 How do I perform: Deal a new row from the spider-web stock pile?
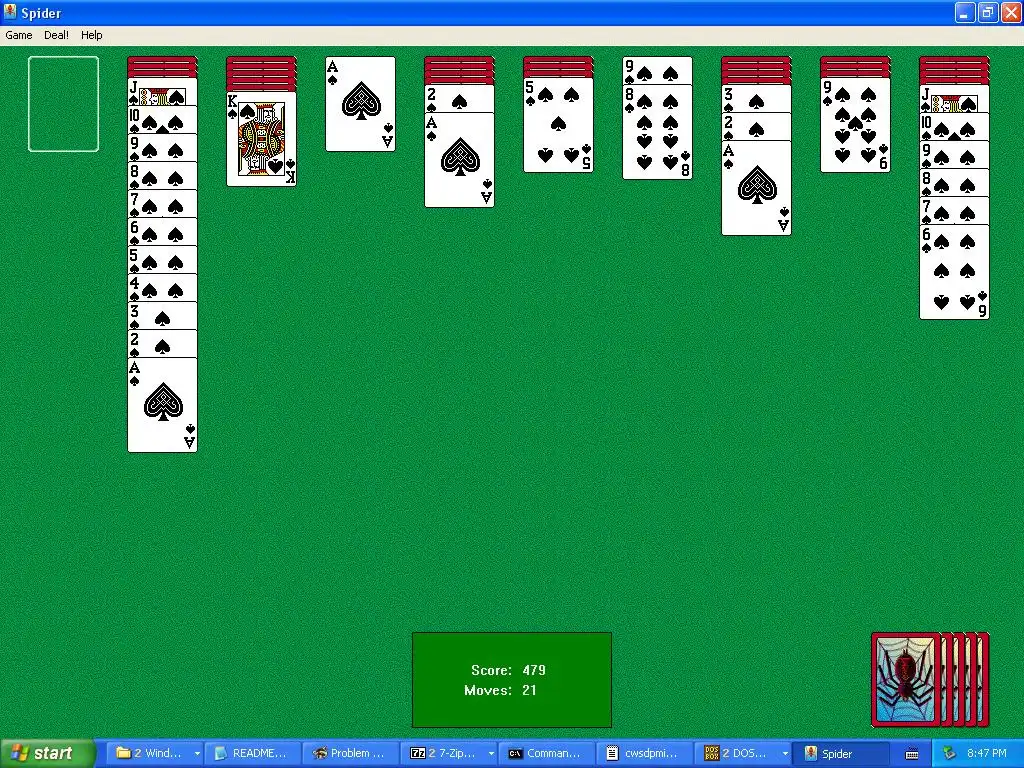tap(906, 680)
